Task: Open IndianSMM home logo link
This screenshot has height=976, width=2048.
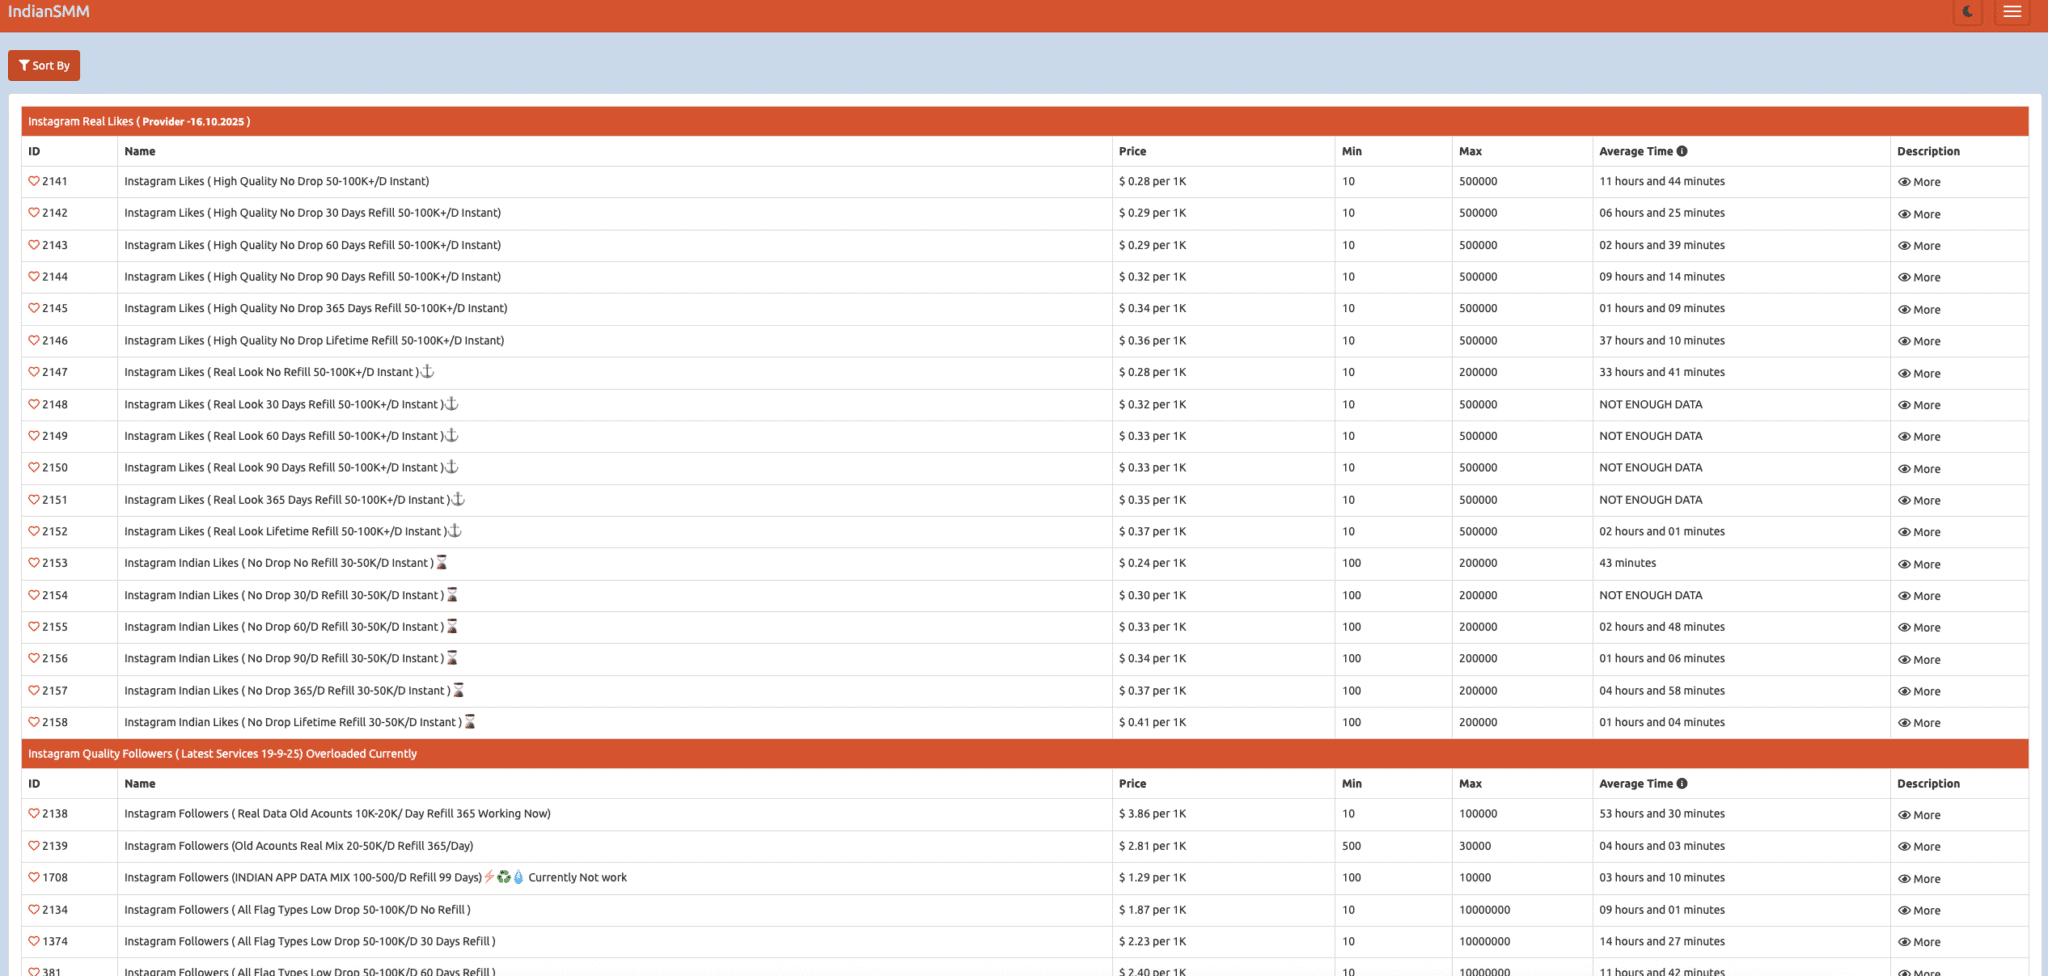Action: pyautogui.click(x=49, y=12)
